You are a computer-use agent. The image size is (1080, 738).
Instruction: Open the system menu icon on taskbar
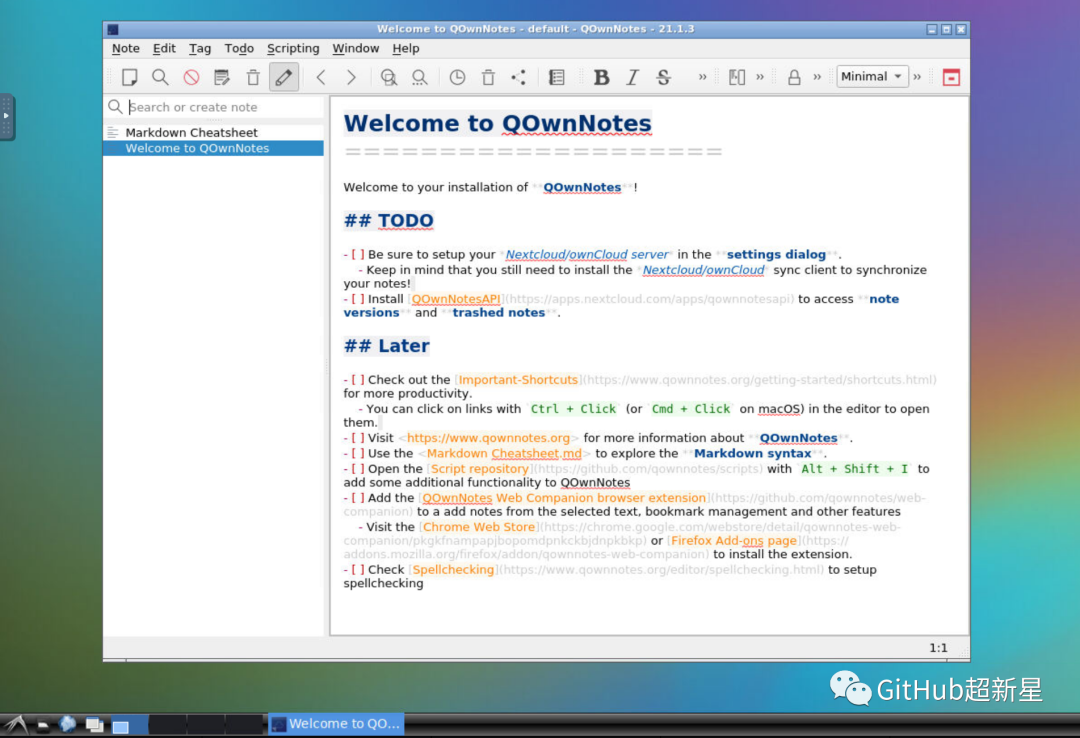point(15,724)
